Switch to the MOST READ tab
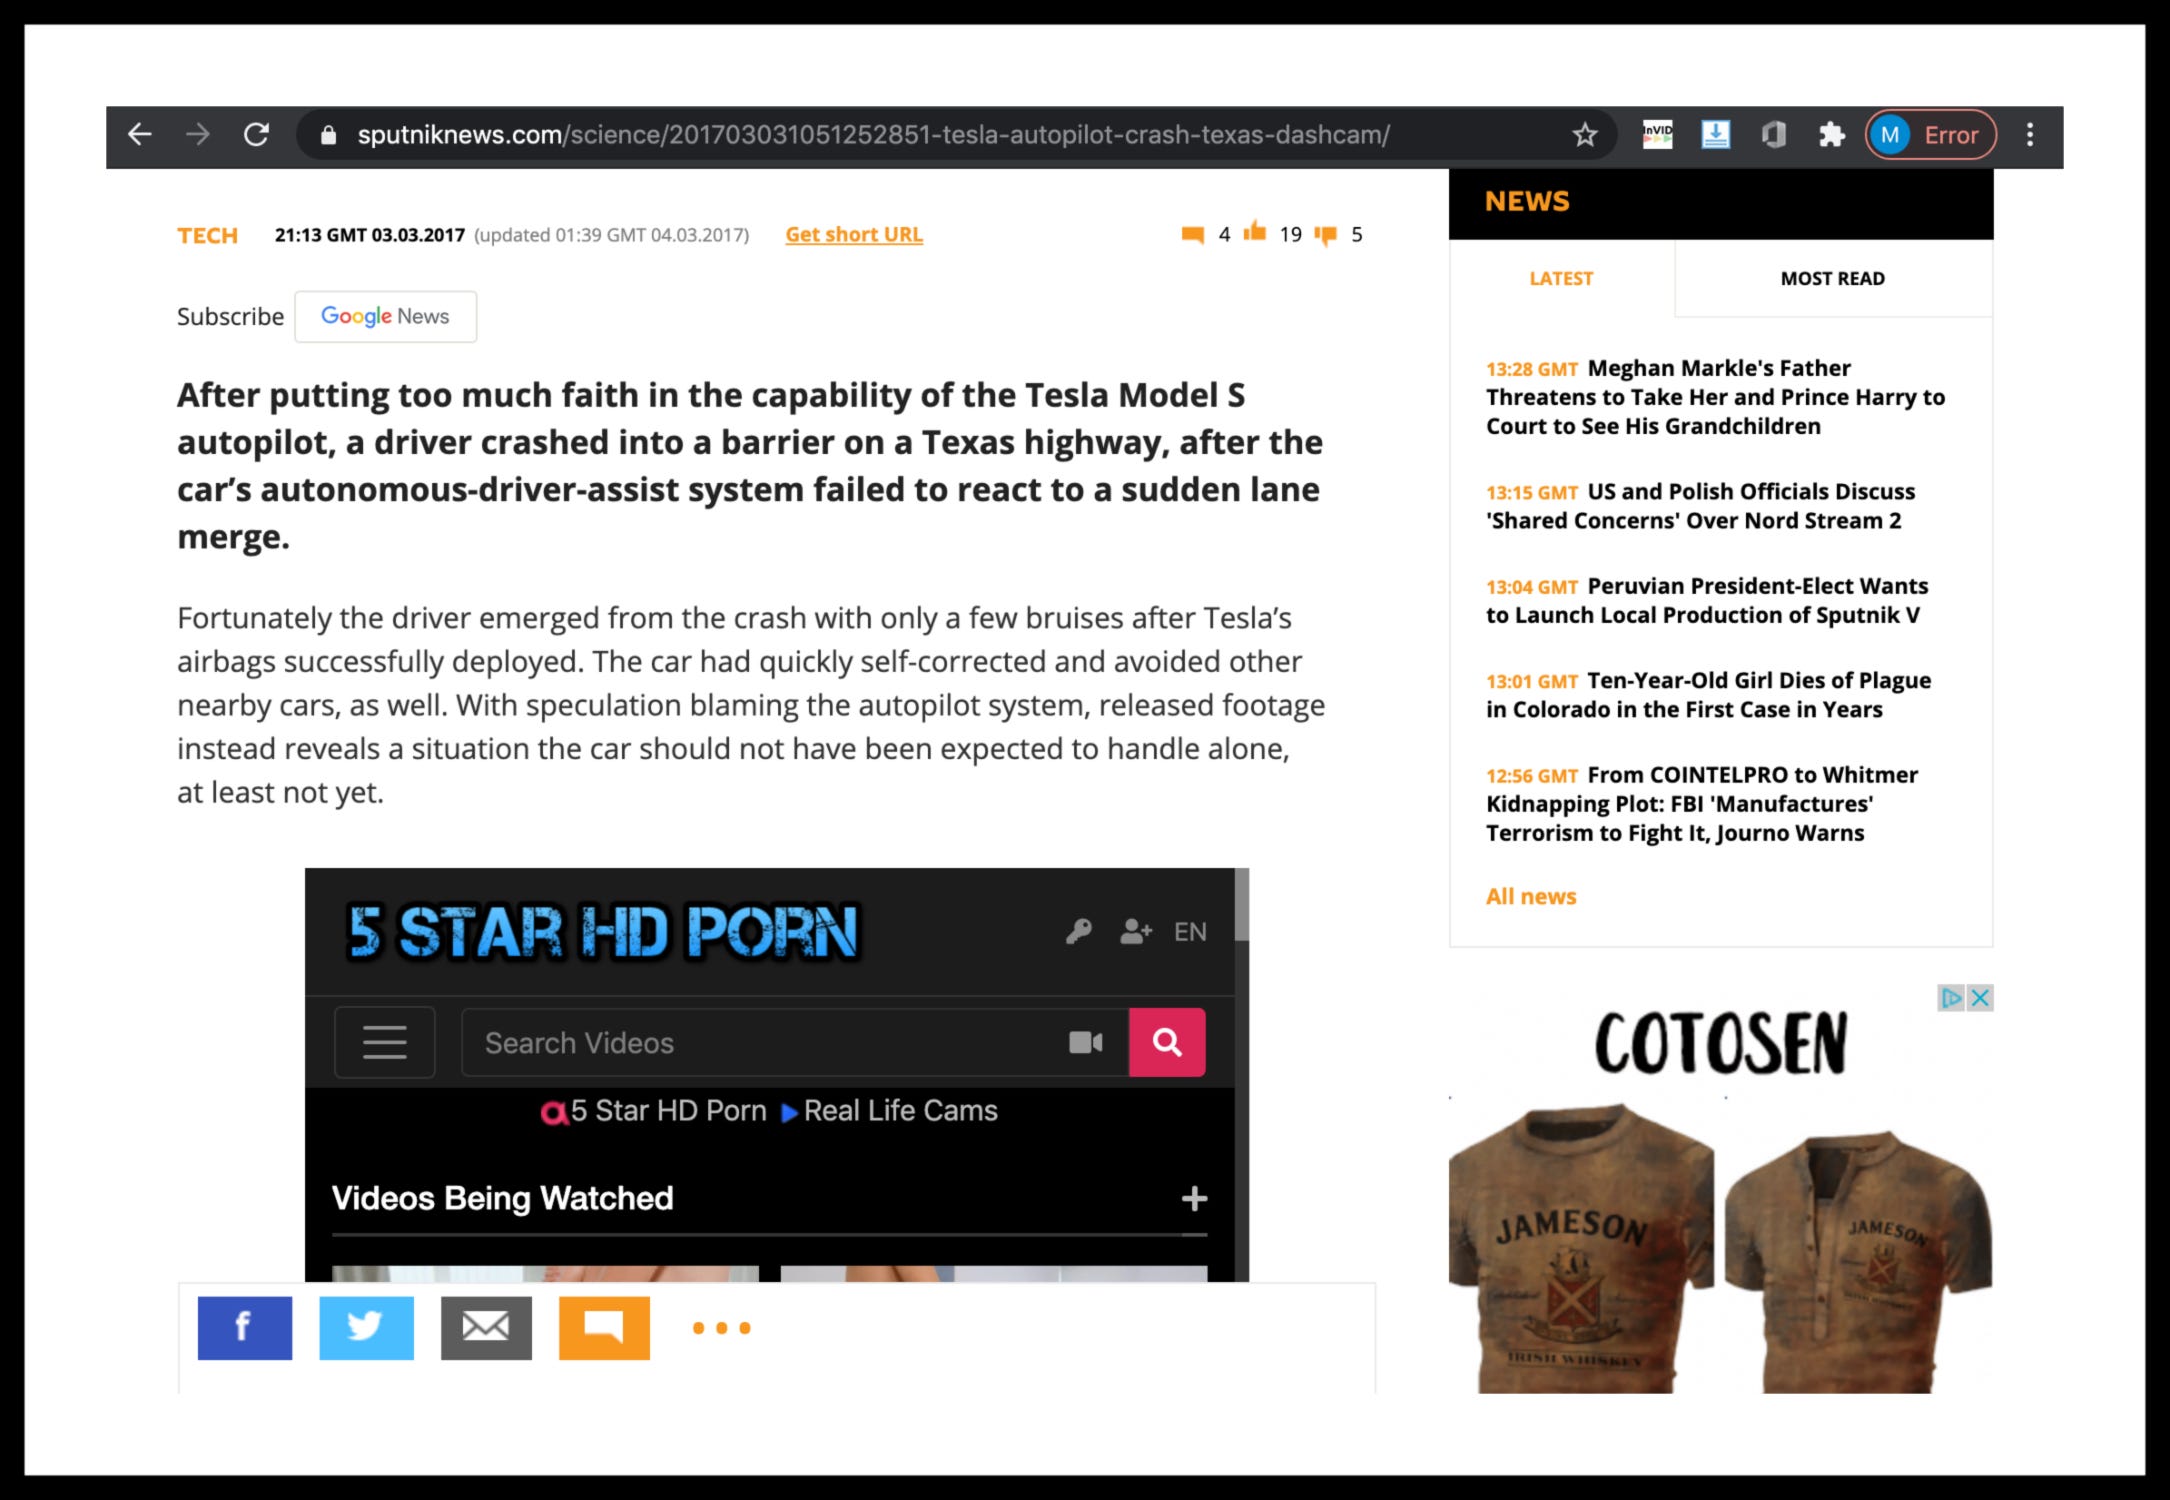Screen dimensions: 2170x1500 [x=1833, y=279]
